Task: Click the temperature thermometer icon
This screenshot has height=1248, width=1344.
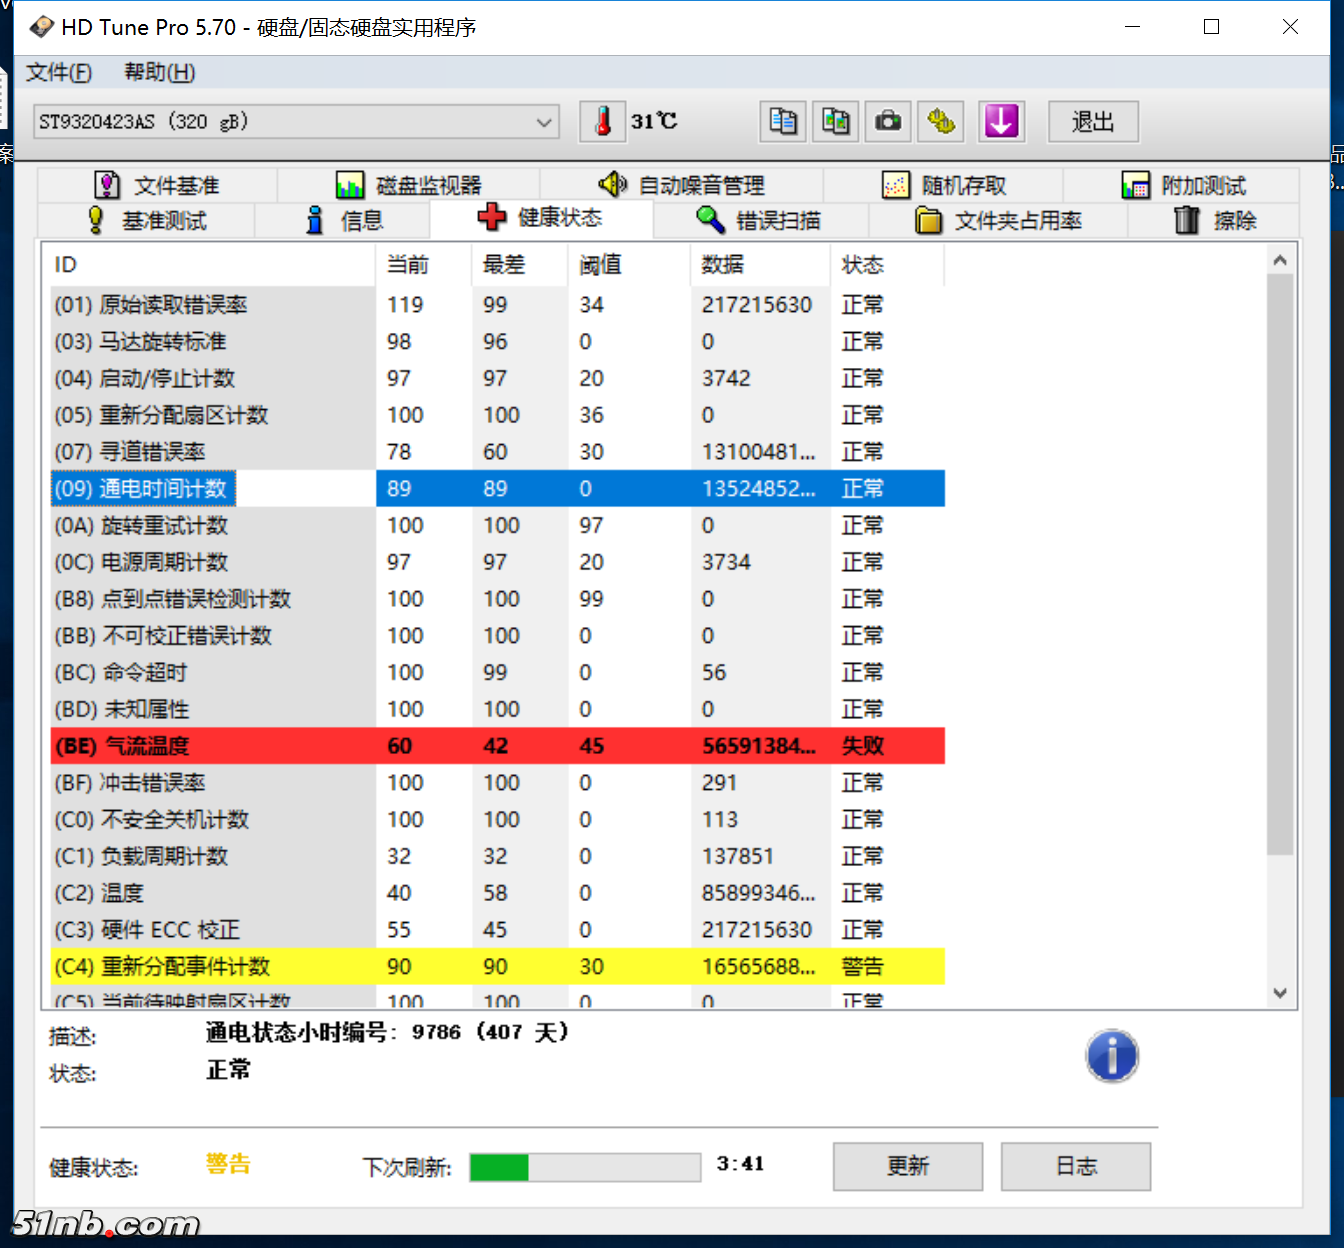Action: (x=602, y=121)
